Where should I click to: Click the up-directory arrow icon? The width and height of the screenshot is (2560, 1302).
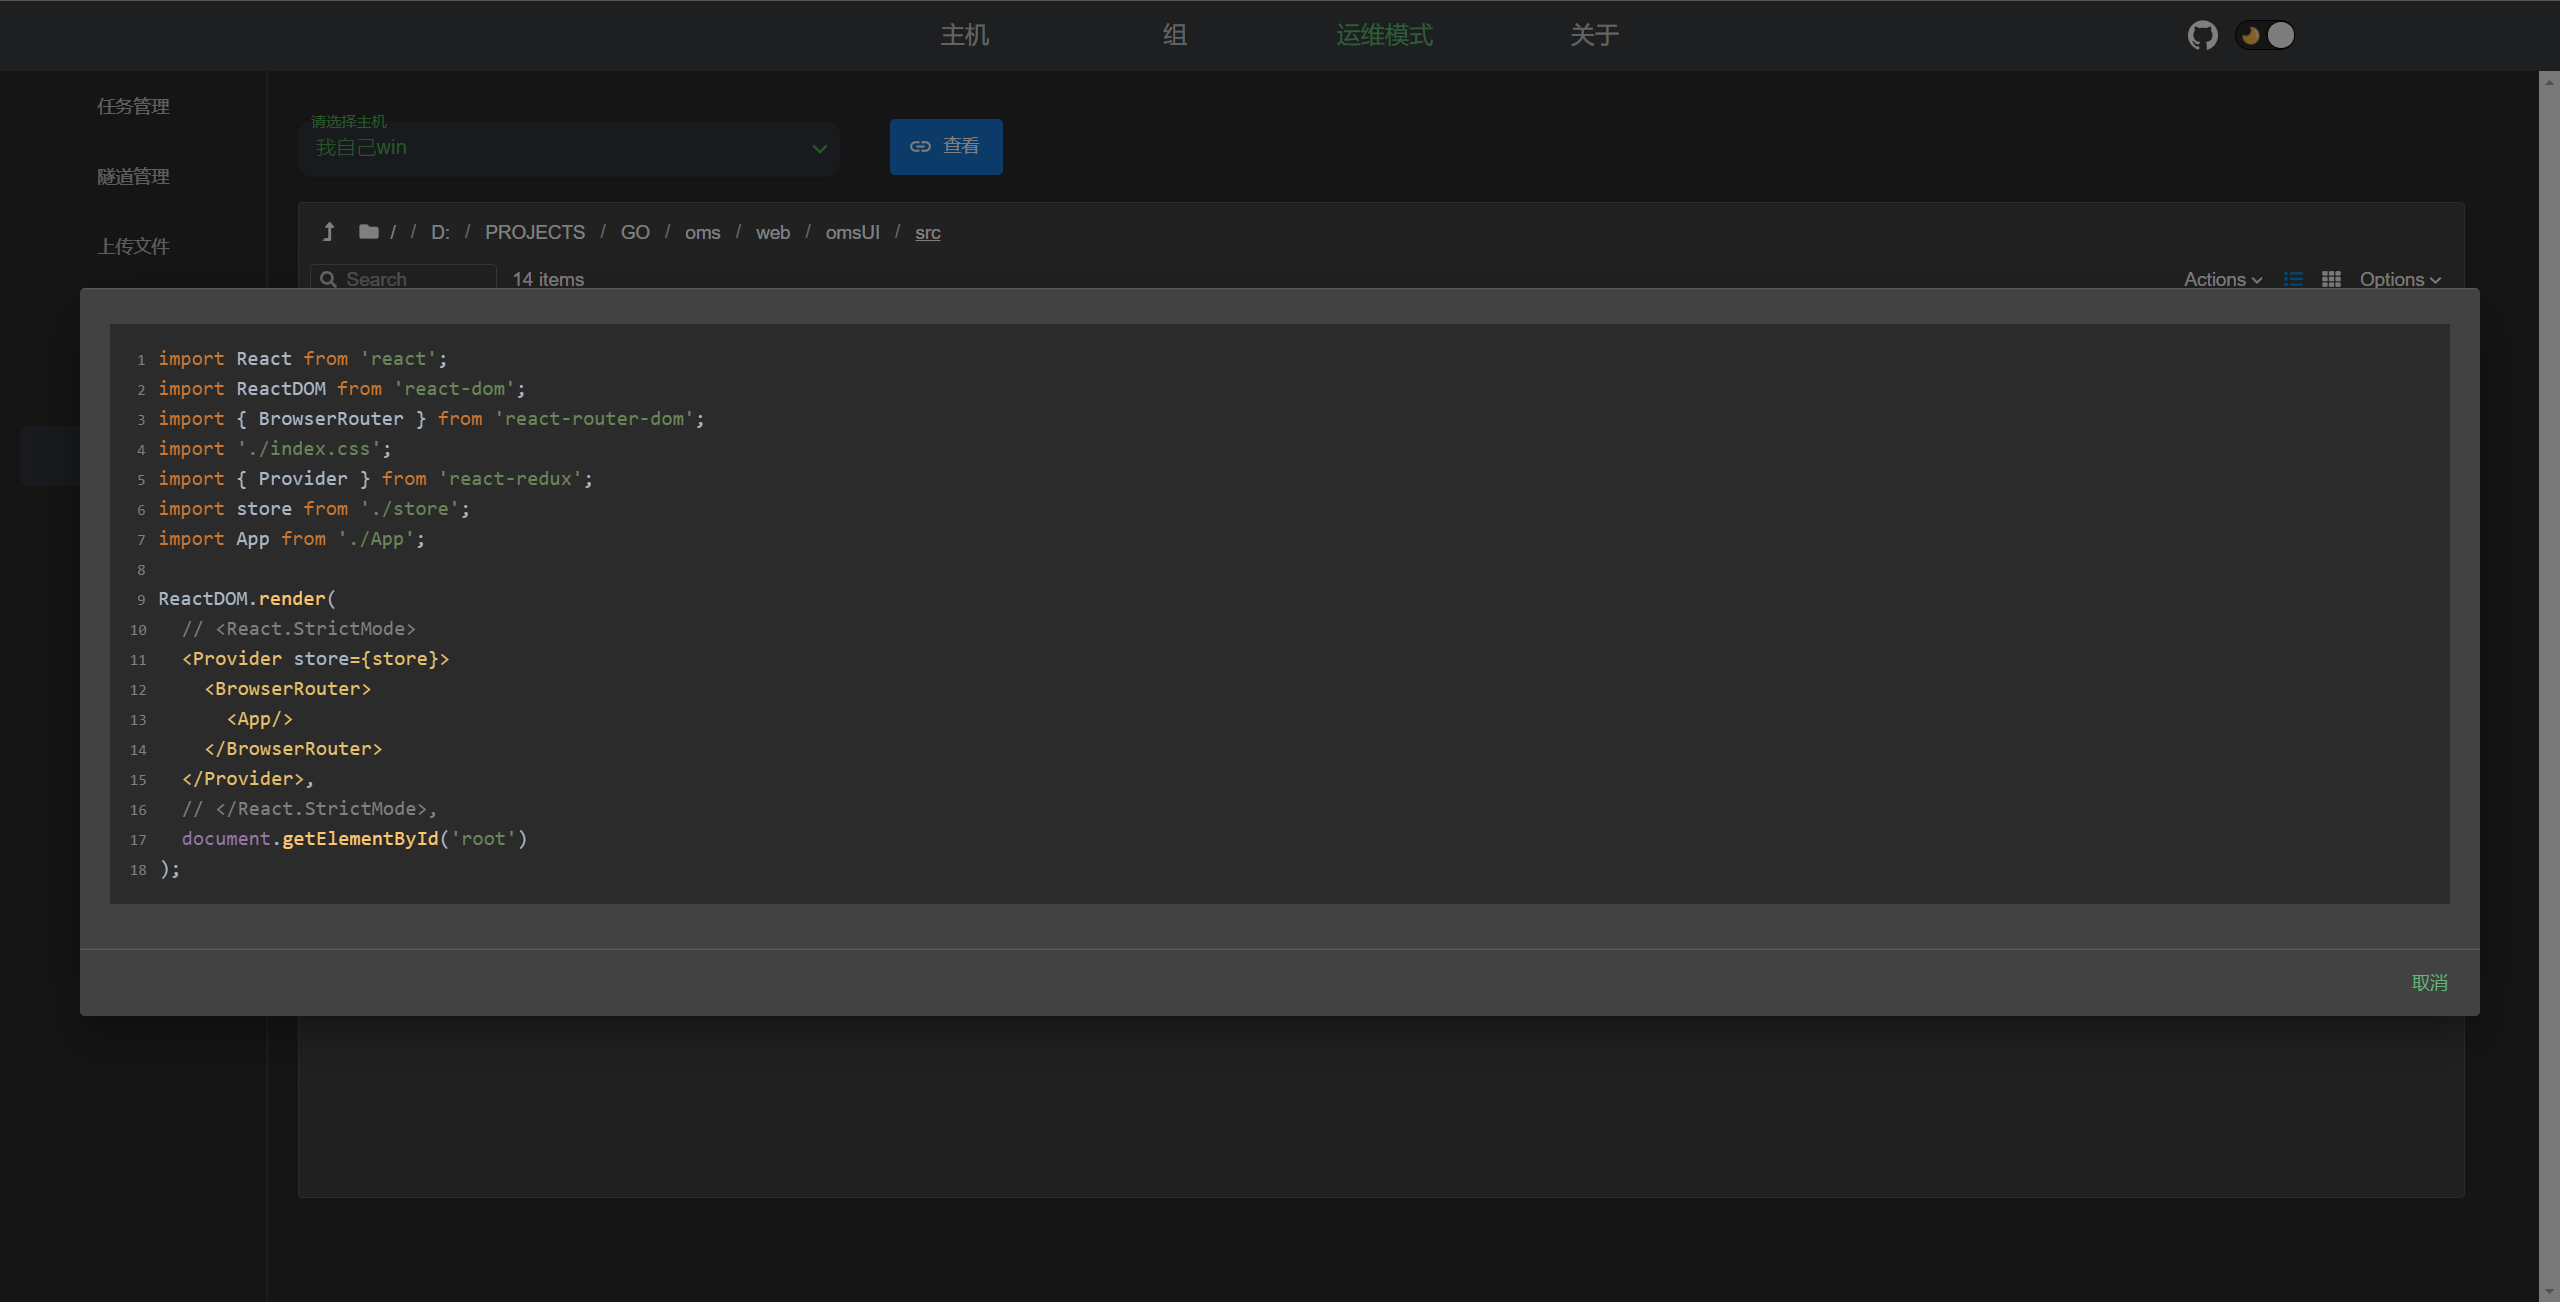[328, 232]
